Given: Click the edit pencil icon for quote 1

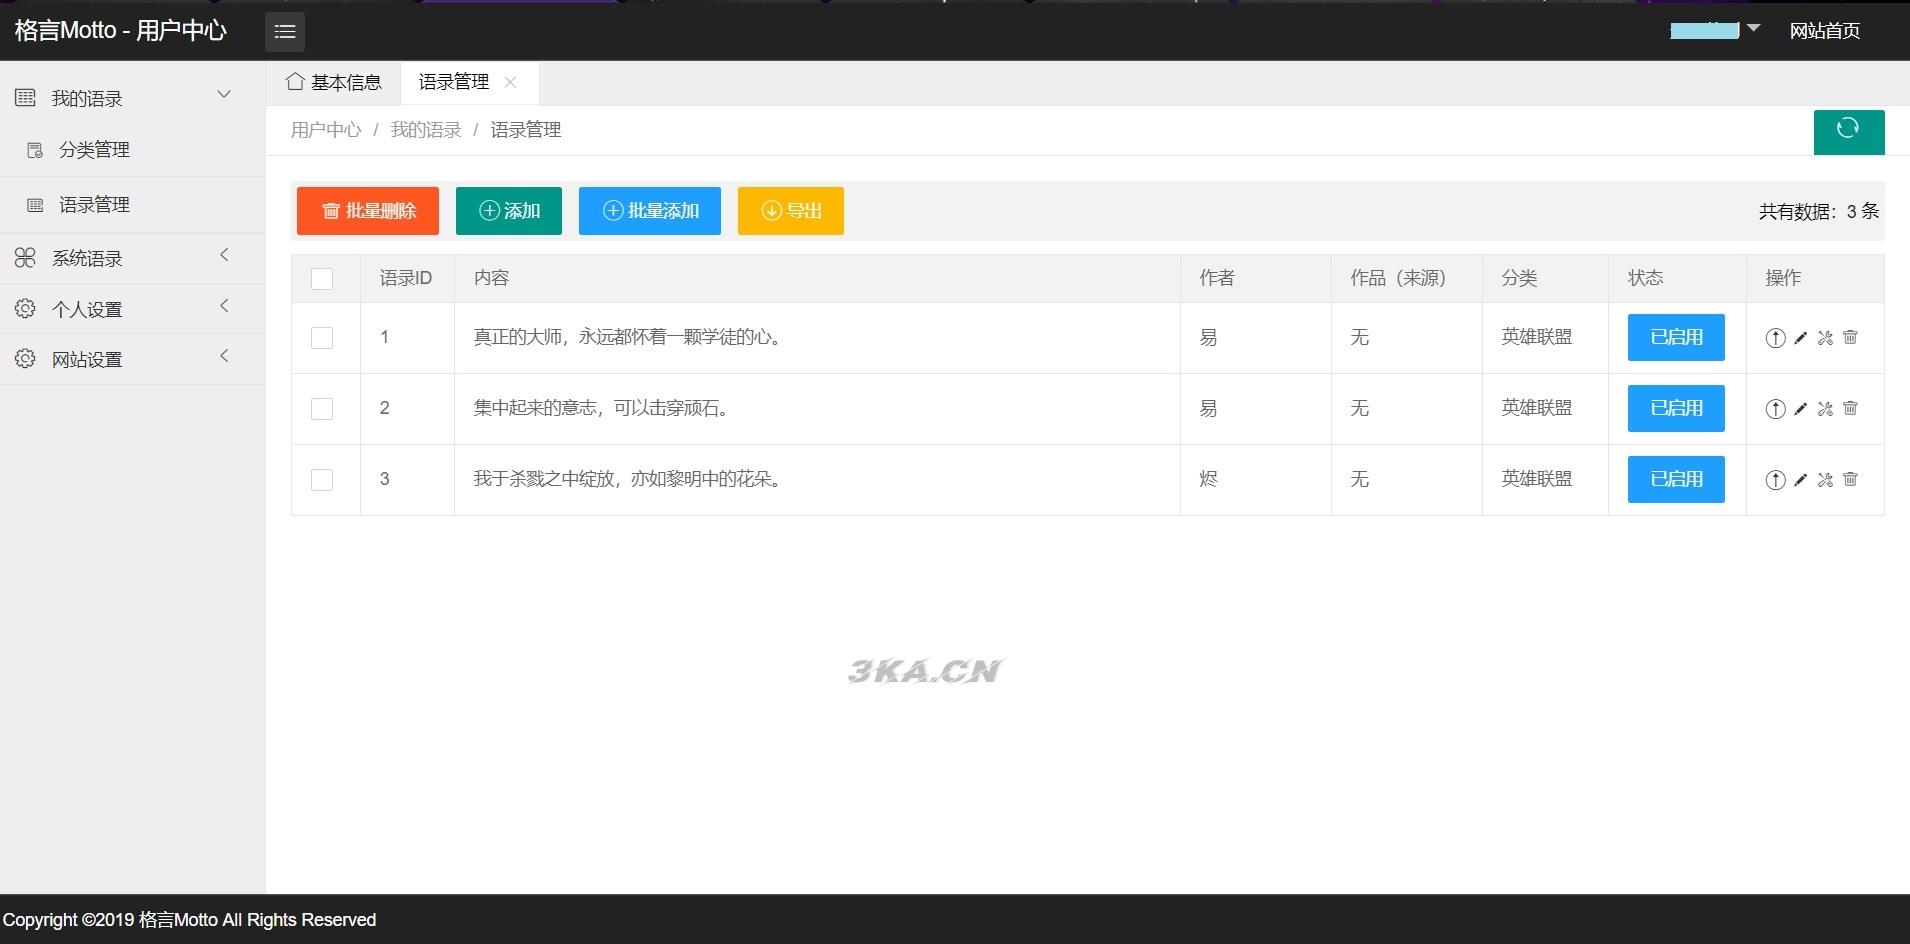Looking at the screenshot, I should [x=1800, y=338].
